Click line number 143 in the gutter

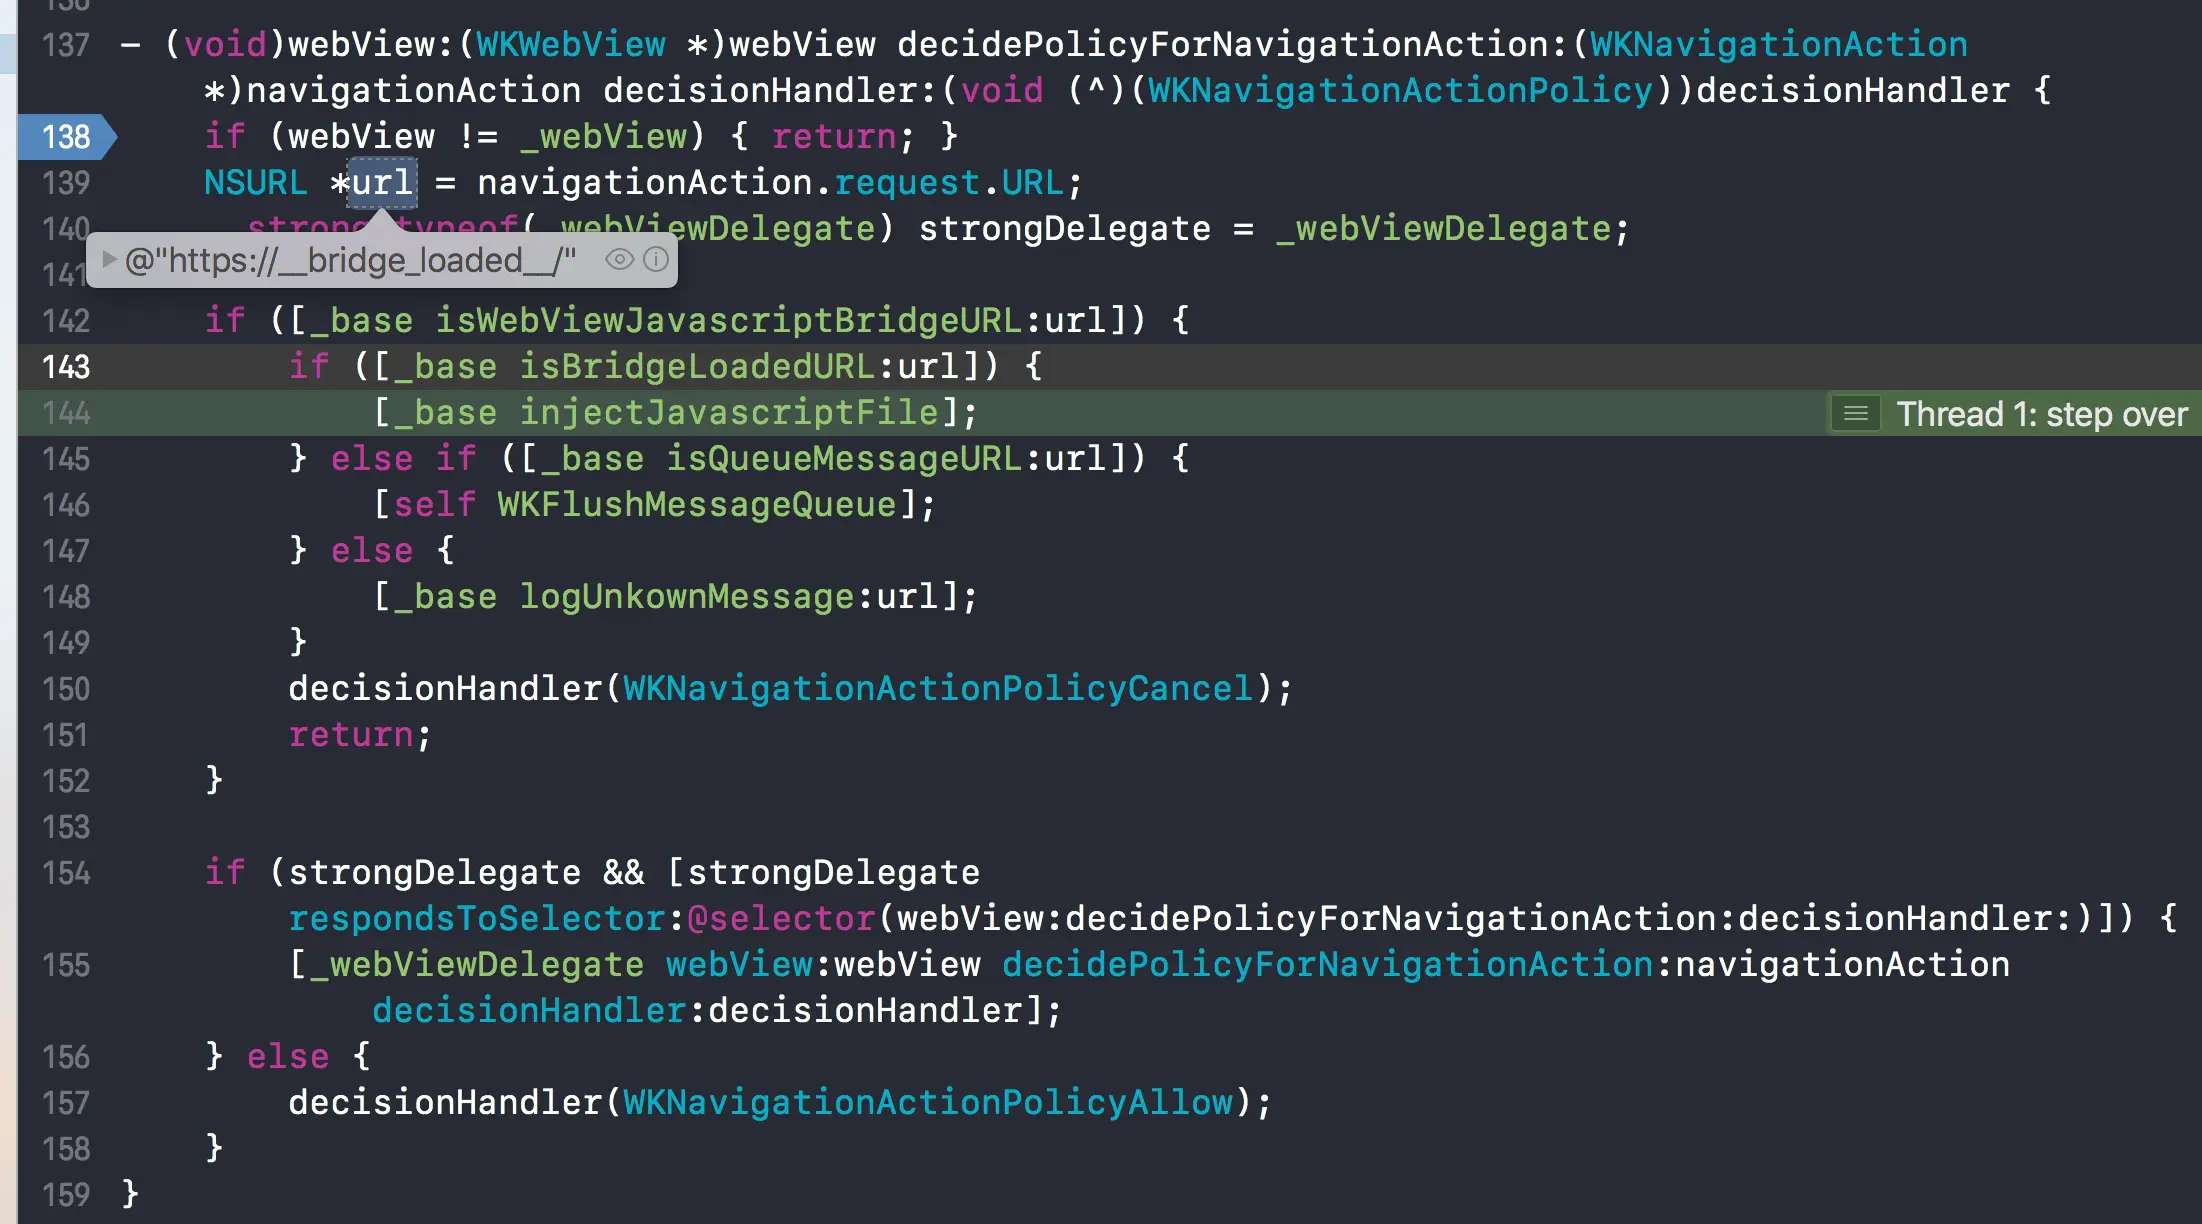tap(66, 367)
